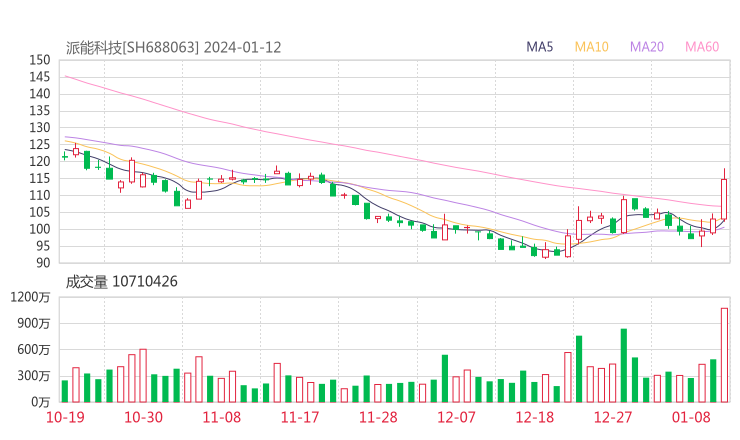Click the MA60 legend label
Image resolution: width=740 pixels, height=440 pixels.
coord(702,47)
